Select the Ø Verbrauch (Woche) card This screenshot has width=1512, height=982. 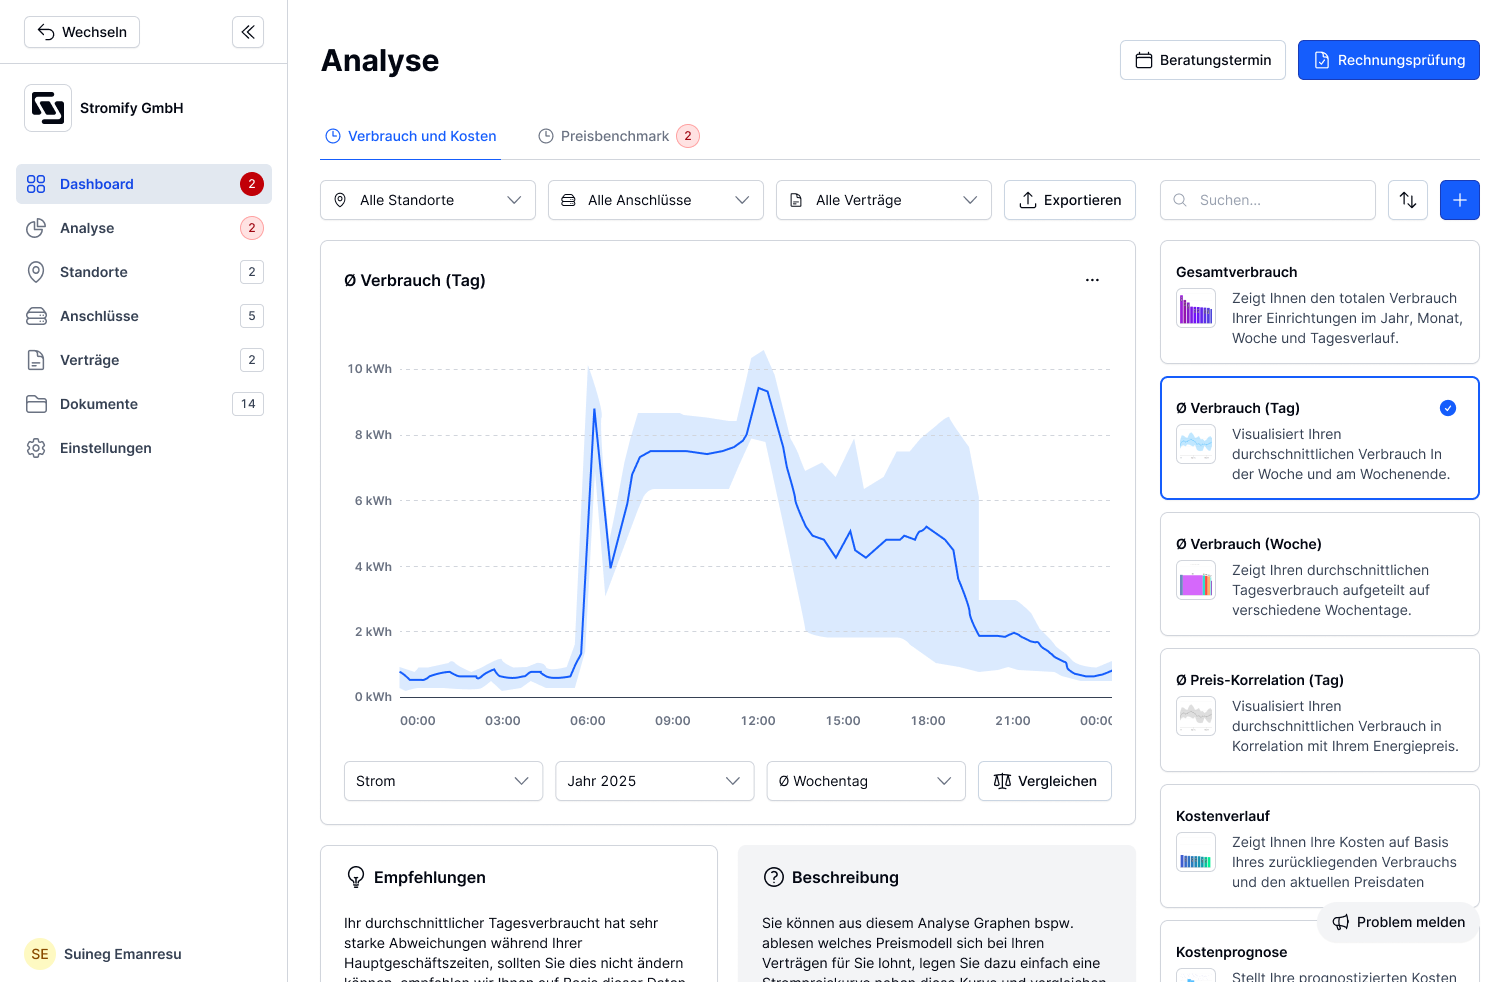point(1320,574)
